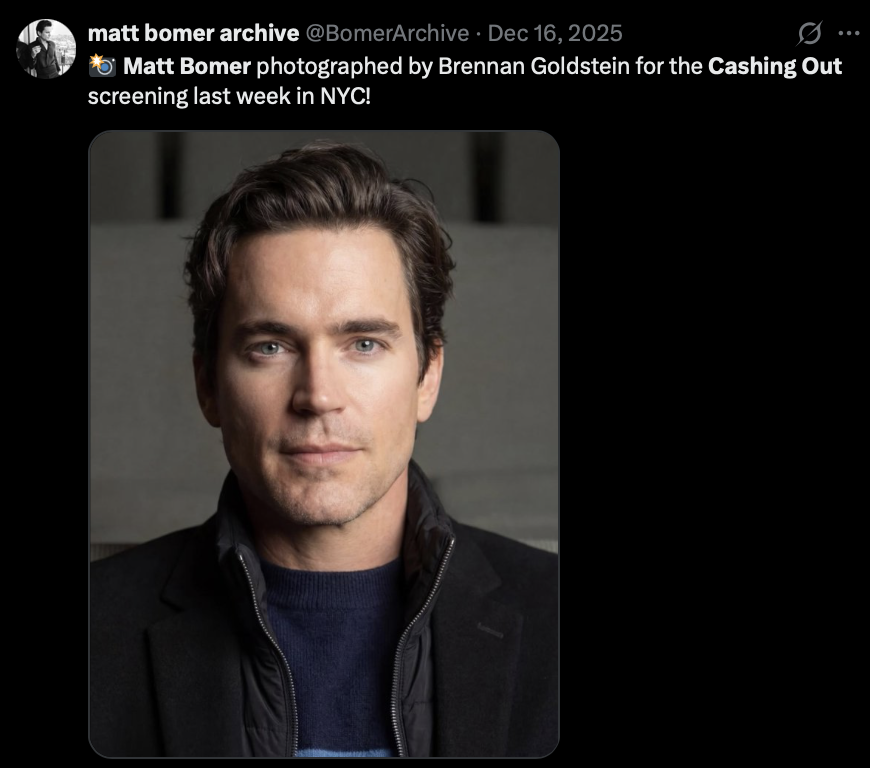870x768 pixels.
Task: Open the three-dot More options menu
Action: coord(848,33)
